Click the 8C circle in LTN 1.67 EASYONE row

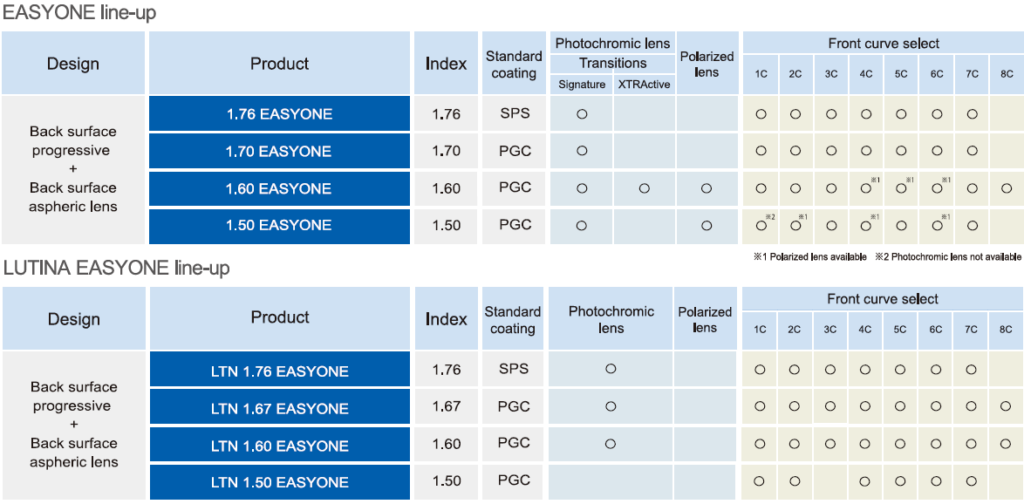click(1006, 407)
